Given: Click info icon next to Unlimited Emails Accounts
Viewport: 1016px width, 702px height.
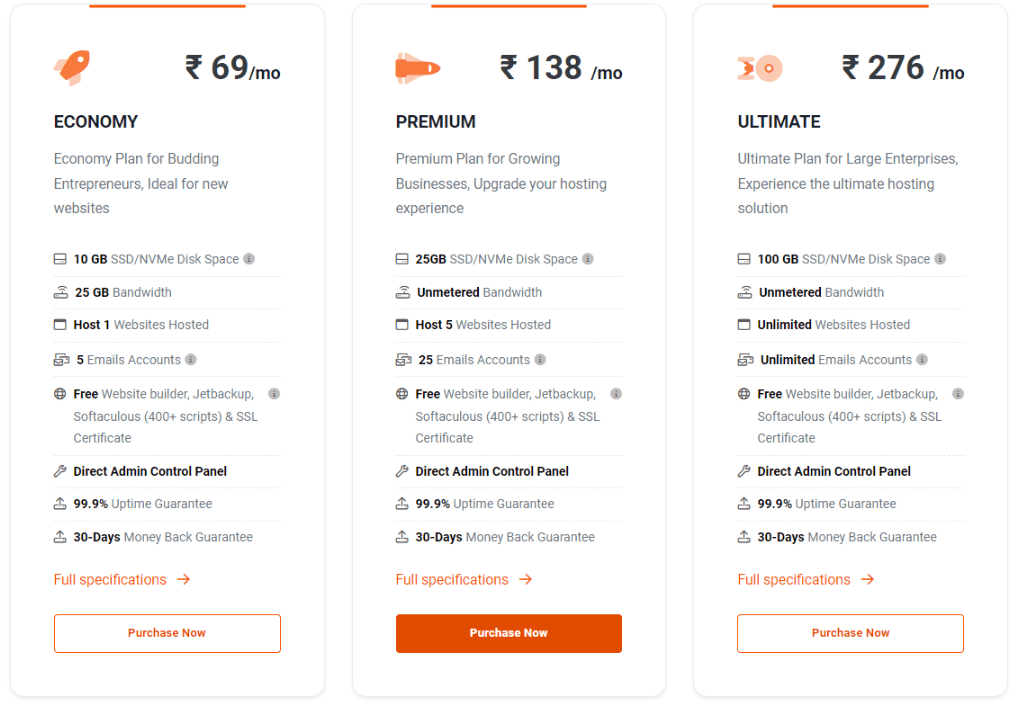Looking at the screenshot, I should [x=922, y=359].
